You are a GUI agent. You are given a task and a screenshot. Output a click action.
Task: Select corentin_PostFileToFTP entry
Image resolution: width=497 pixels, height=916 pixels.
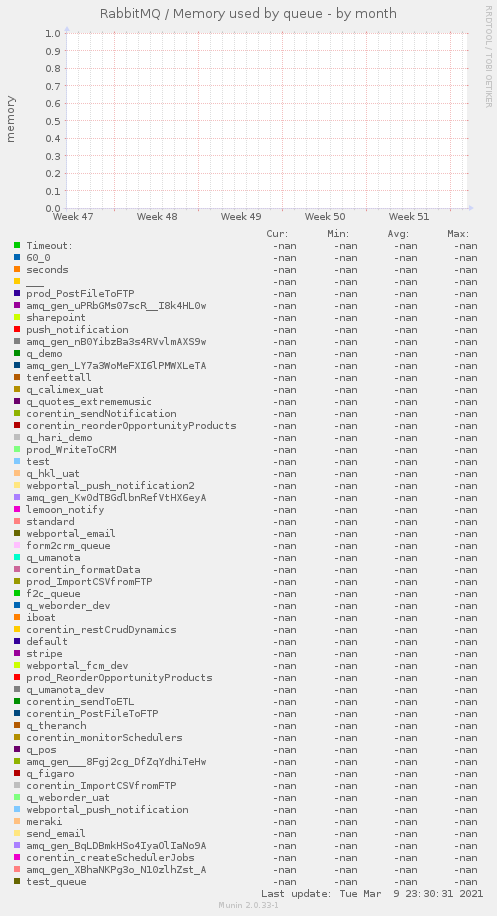(92, 713)
